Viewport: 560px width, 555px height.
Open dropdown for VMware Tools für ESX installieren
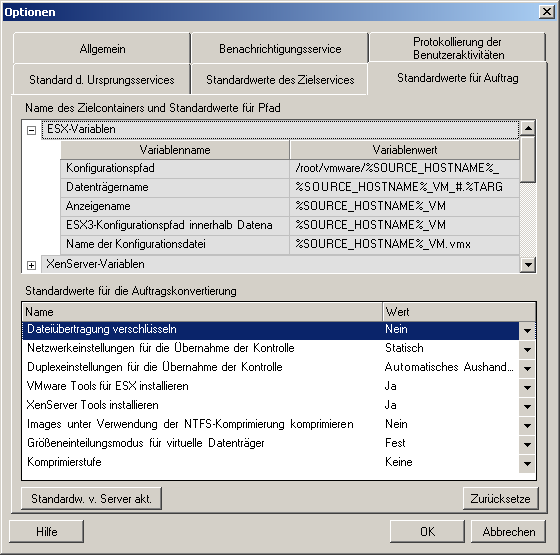pos(527,387)
